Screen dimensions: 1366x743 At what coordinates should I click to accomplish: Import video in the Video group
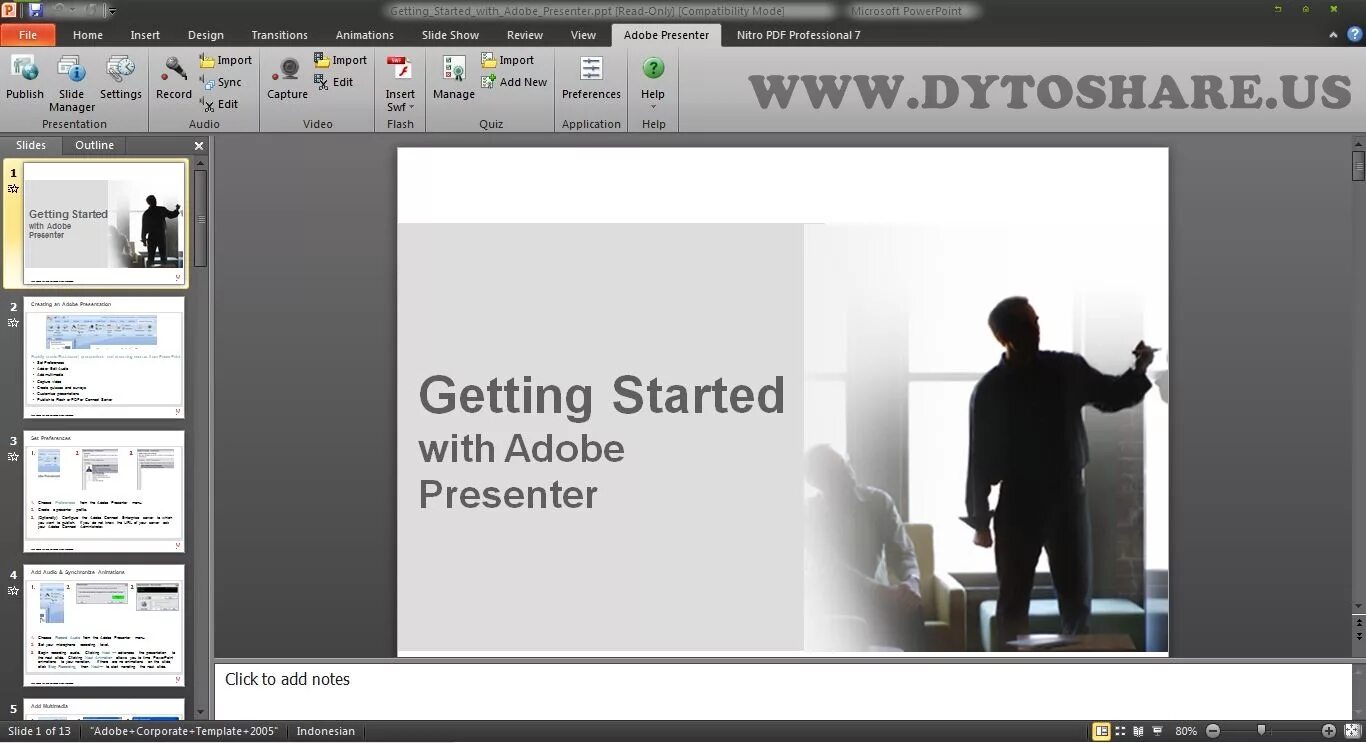click(341, 60)
